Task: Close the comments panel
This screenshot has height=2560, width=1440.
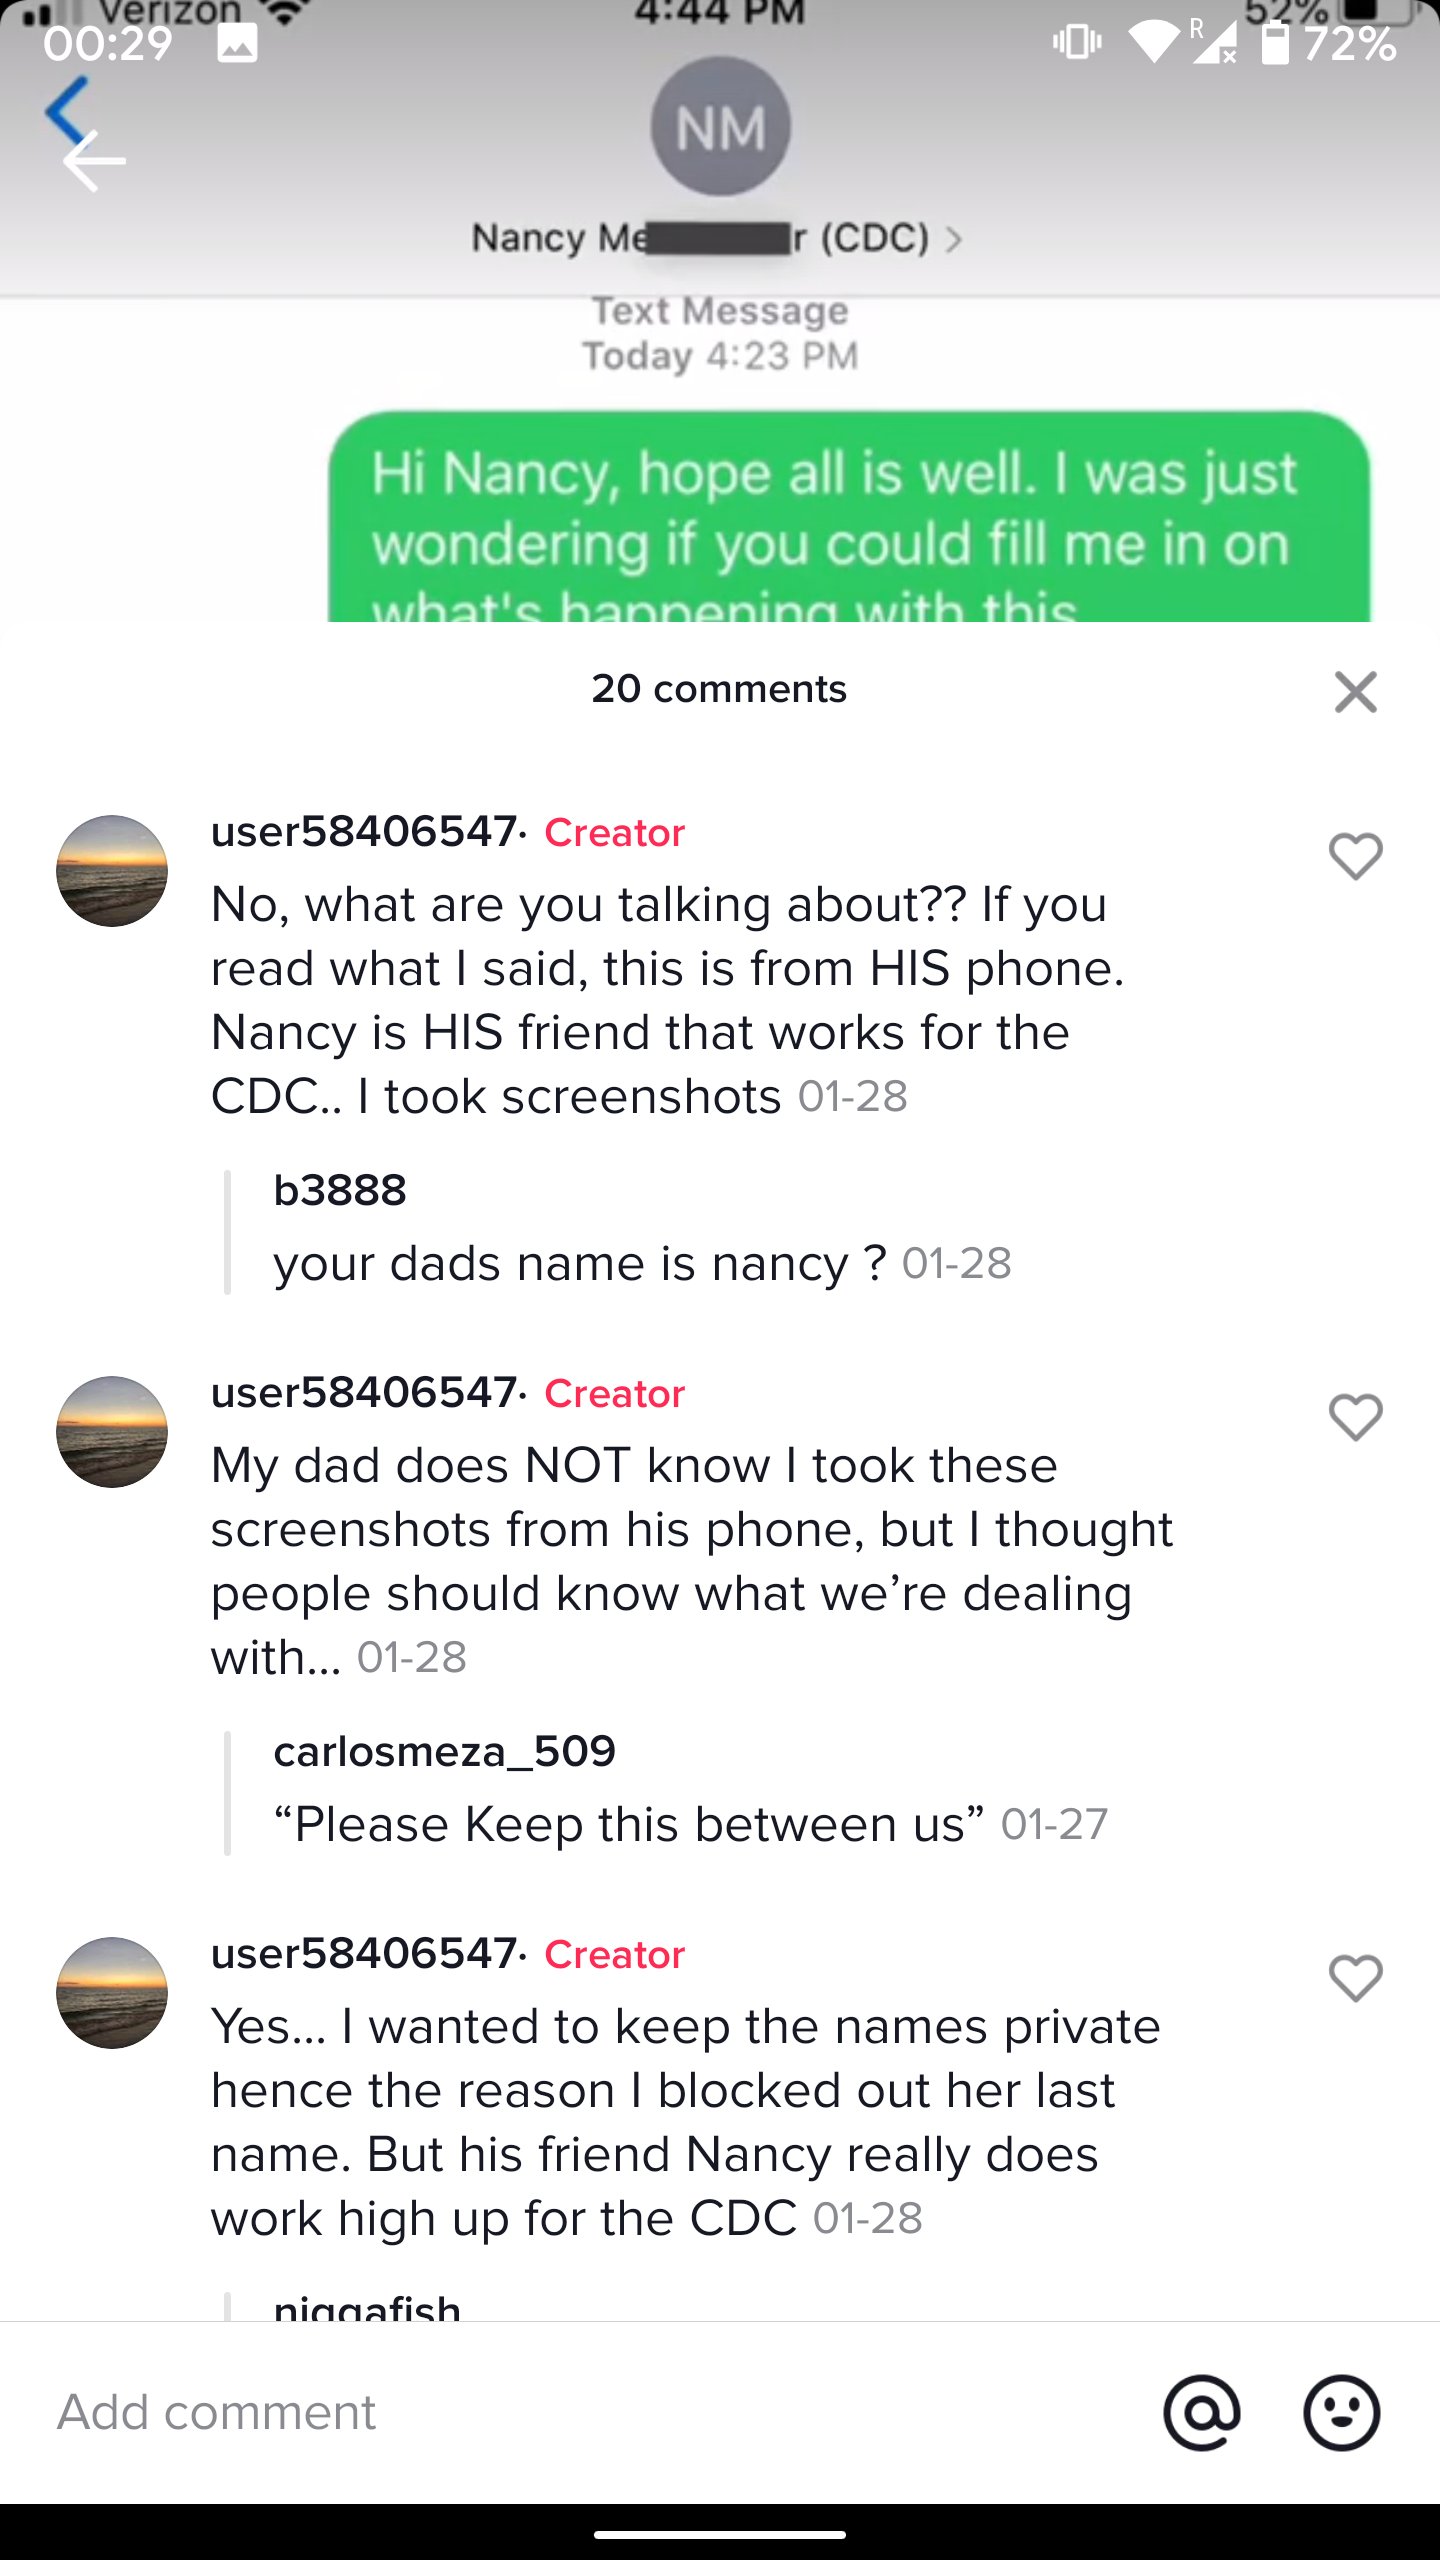Action: pyautogui.click(x=1355, y=691)
